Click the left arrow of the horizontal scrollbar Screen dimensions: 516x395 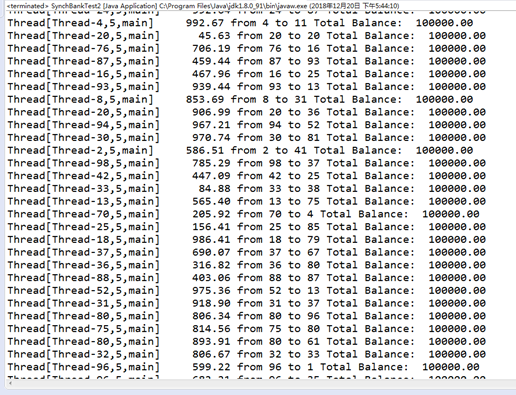tap(10, 384)
